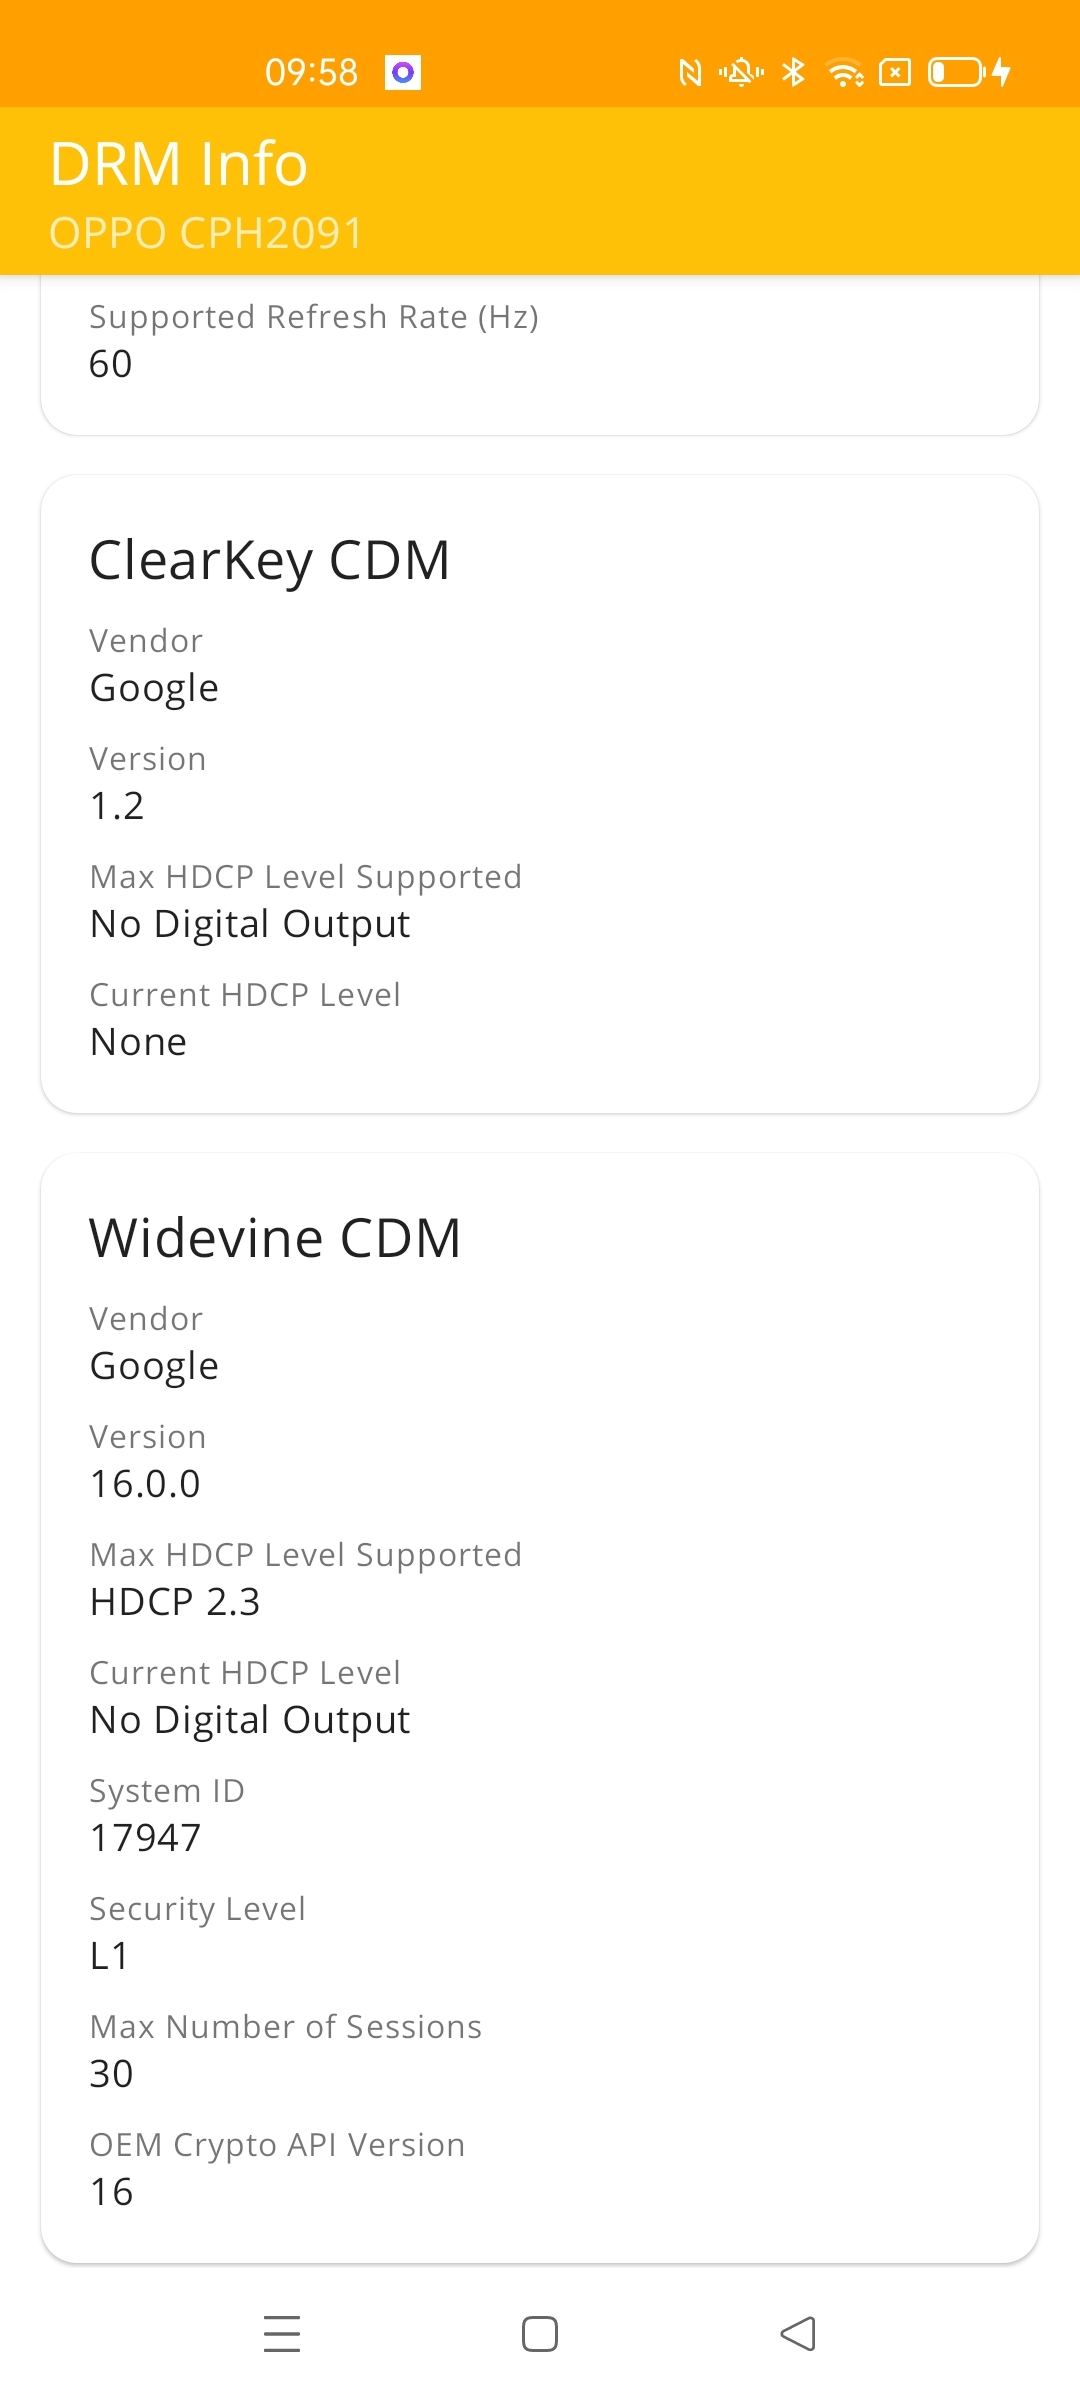Tap the clock showing 09:58
The height and width of the screenshot is (2400, 1080).
pos(311,71)
